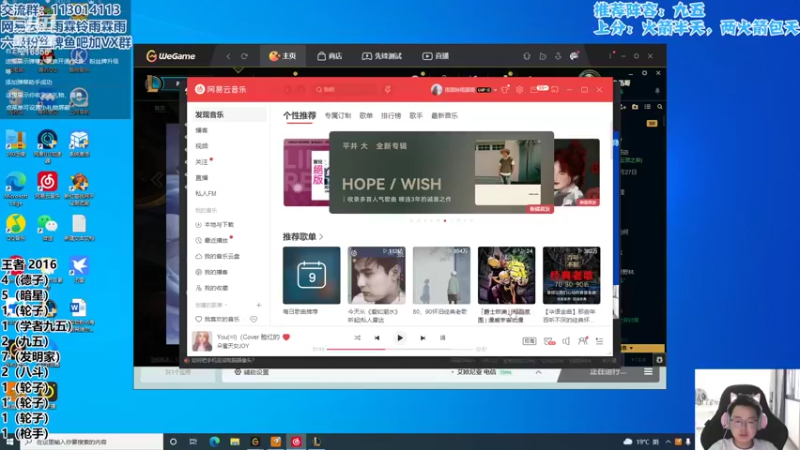Click Windows Start button
The height and width of the screenshot is (450, 800).
click(x=9, y=442)
